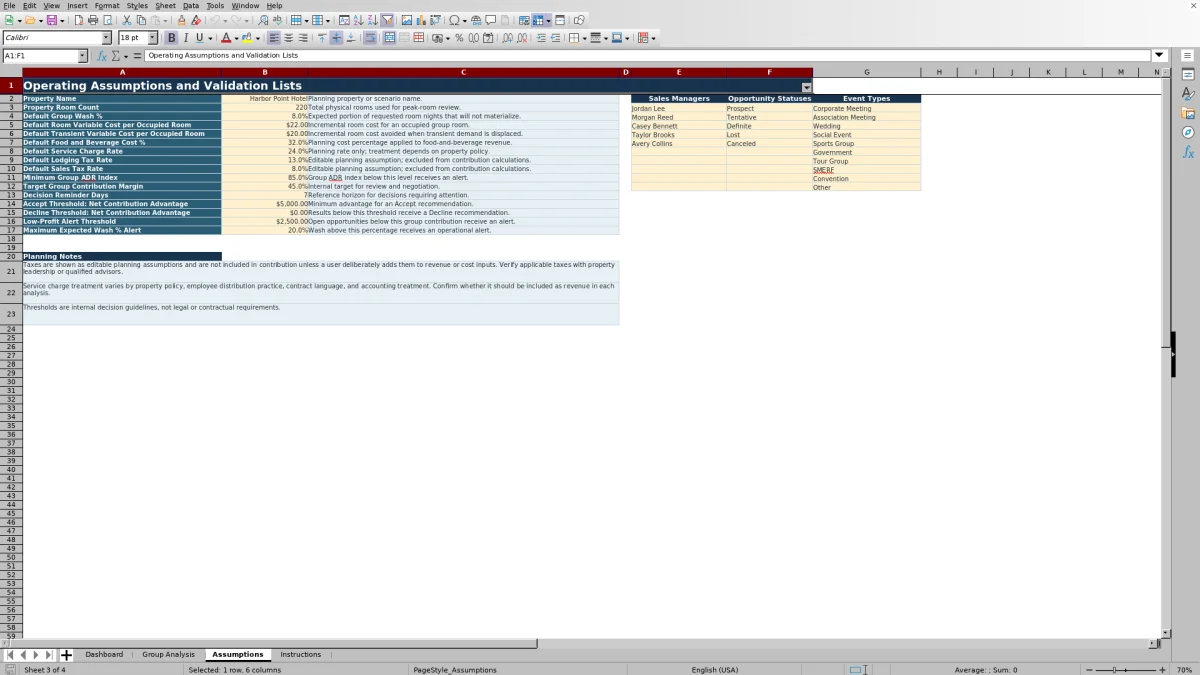Click the Print icon in toolbar
Screen dimensions: 1200x675
point(93,20)
